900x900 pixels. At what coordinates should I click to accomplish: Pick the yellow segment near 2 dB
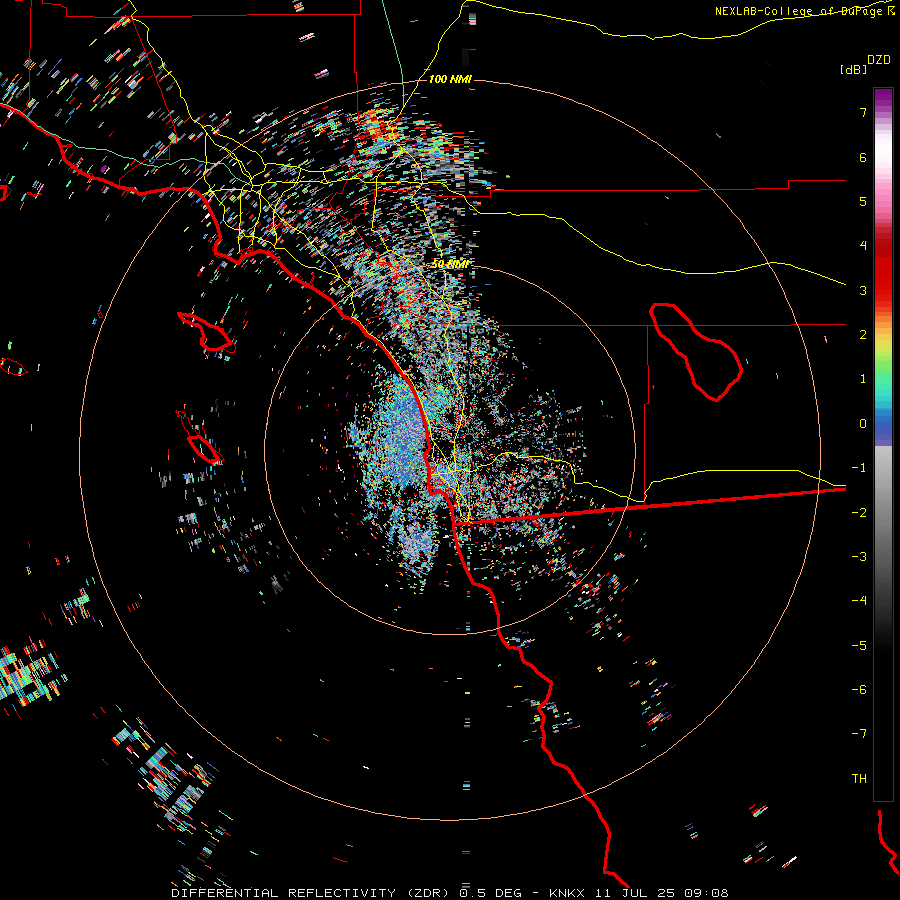point(883,339)
